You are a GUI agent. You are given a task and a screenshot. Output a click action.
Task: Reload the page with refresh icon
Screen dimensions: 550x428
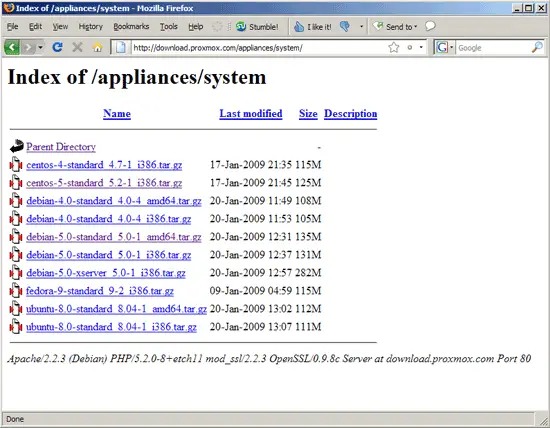57,47
